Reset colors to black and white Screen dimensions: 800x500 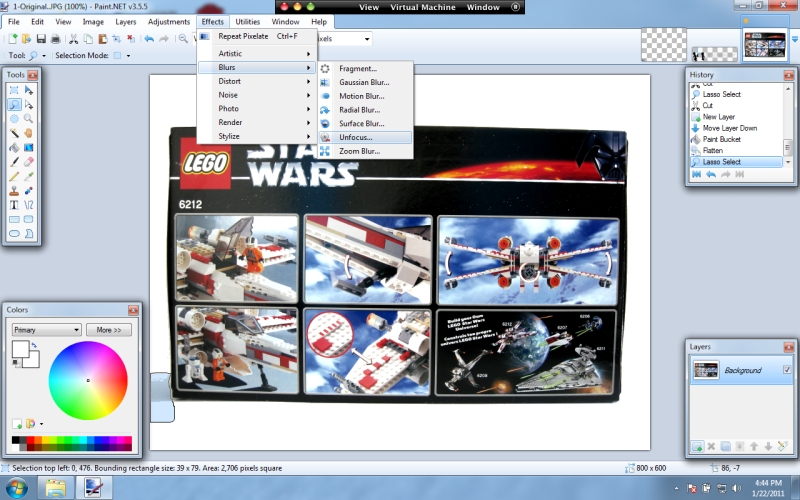coord(16,363)
